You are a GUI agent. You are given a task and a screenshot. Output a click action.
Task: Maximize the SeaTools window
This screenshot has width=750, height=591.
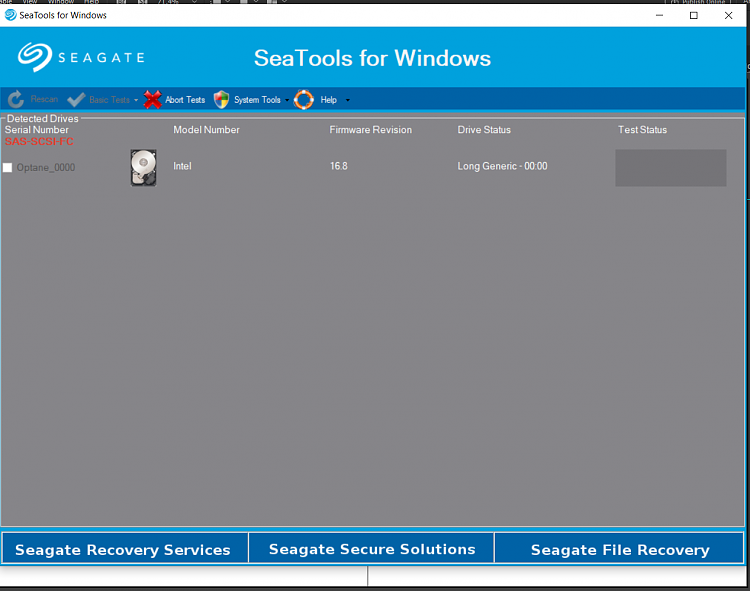(694, 15)
